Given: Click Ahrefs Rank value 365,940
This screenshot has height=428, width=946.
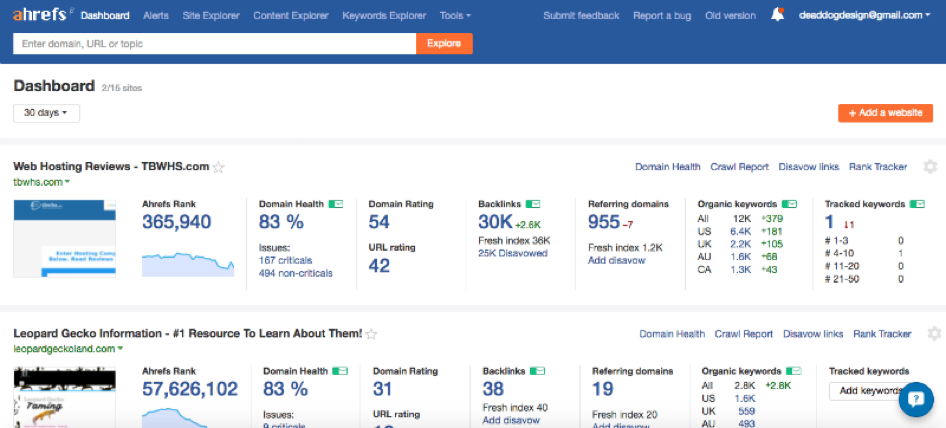Looking at the screenshot, I should (177, 222).
